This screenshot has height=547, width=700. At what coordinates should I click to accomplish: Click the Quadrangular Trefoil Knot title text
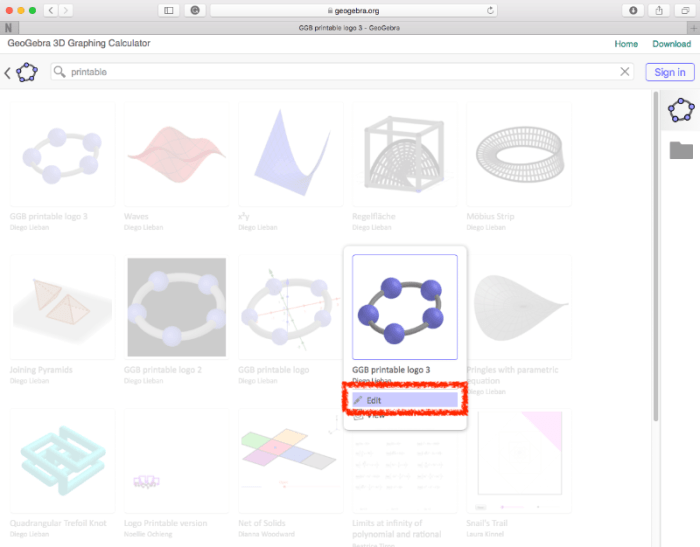point(58,523)
